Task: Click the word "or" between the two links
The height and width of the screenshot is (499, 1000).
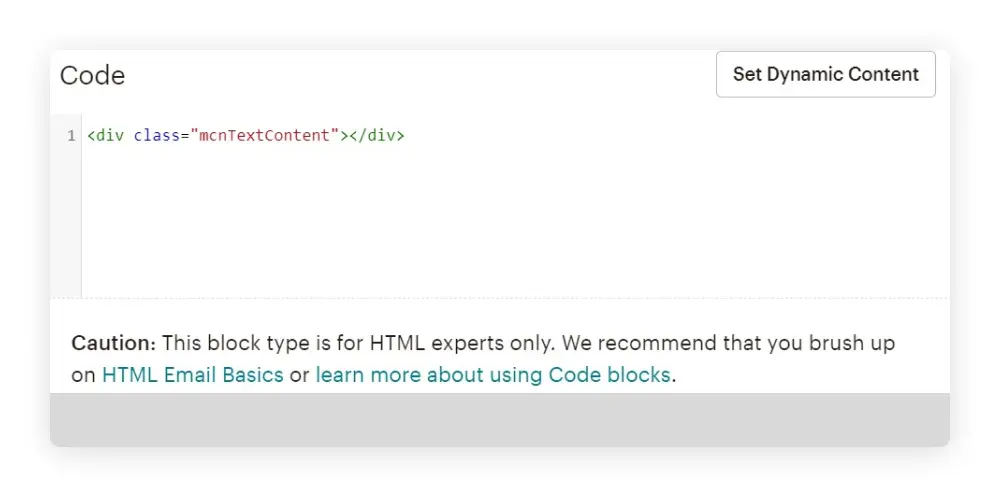Action: point(299,375)
